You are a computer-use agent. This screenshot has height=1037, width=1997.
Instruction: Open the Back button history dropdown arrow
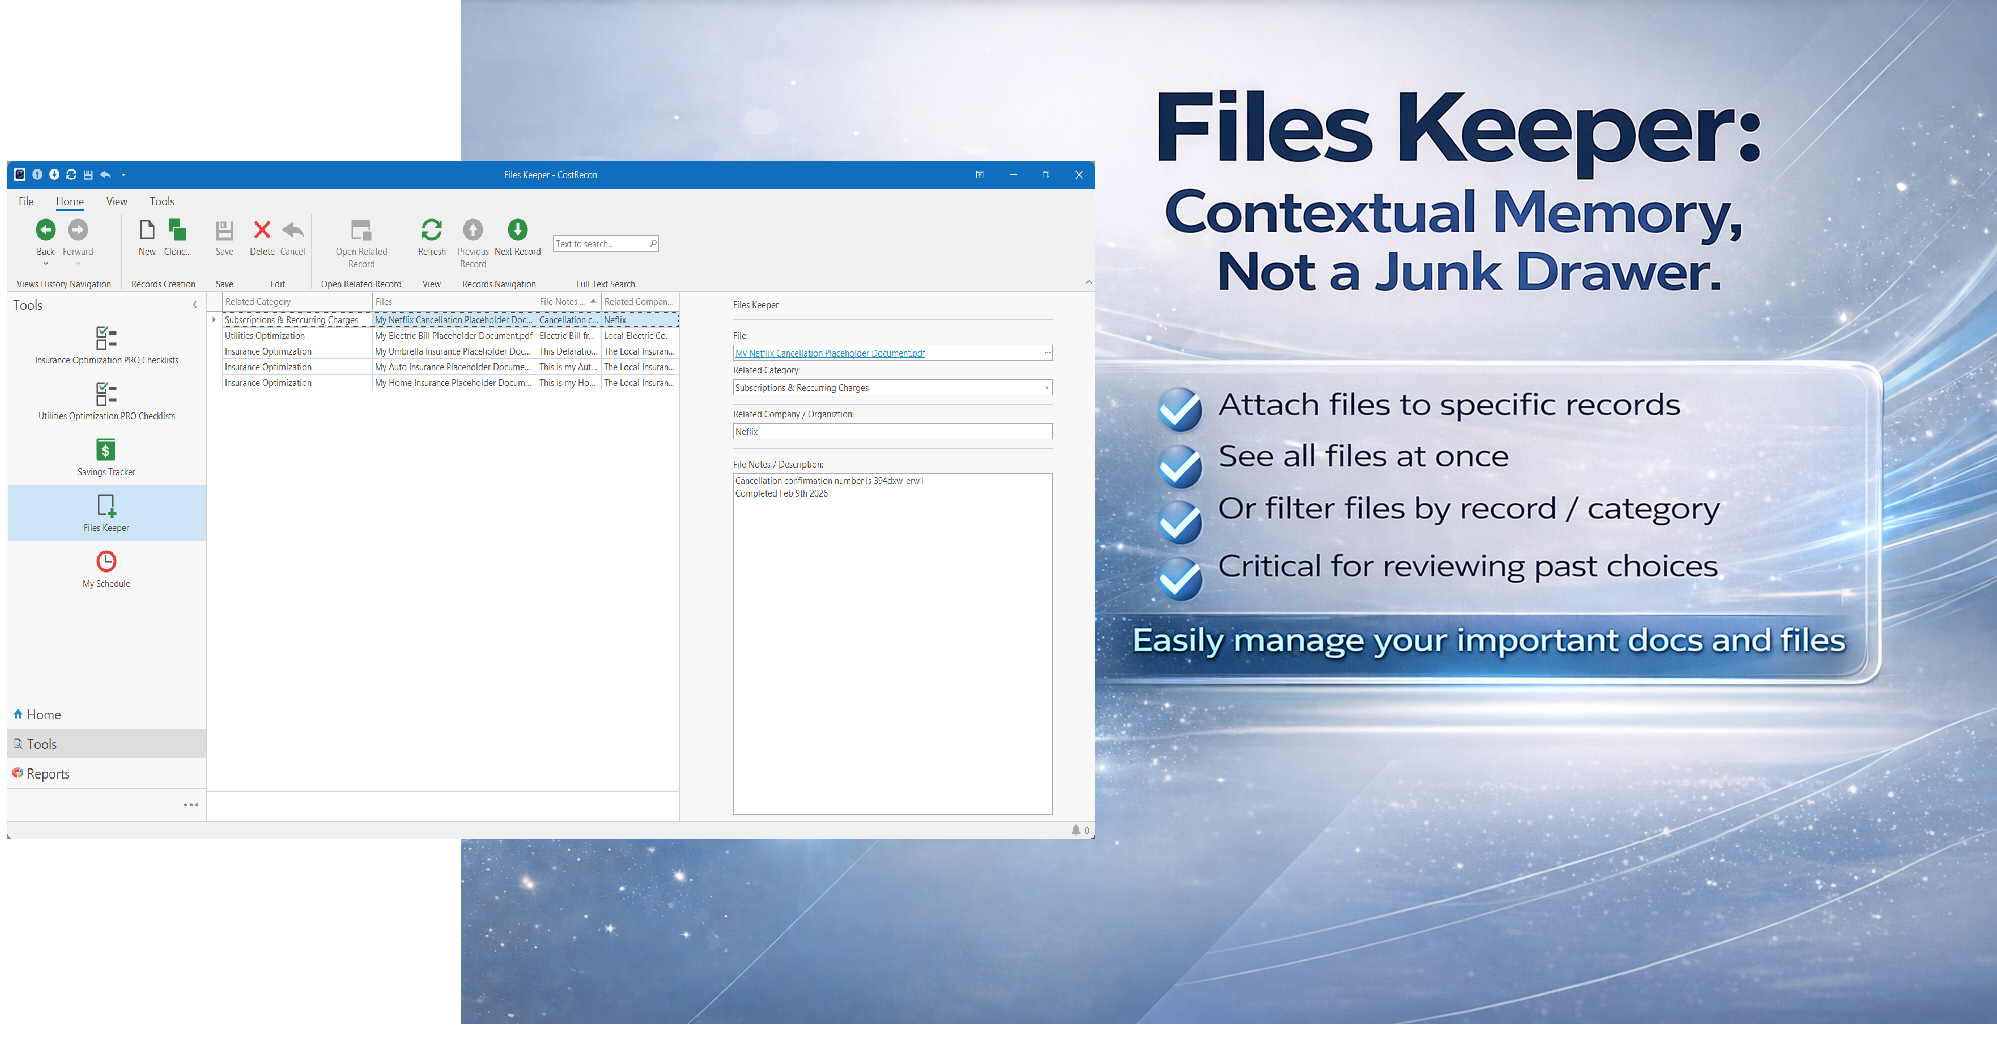[46, 264]
